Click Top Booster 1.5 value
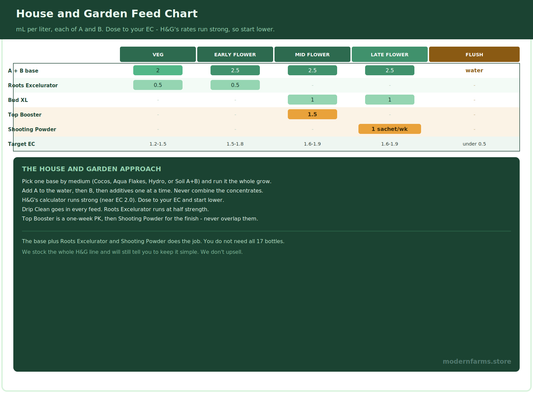 (x=312, y=114)
